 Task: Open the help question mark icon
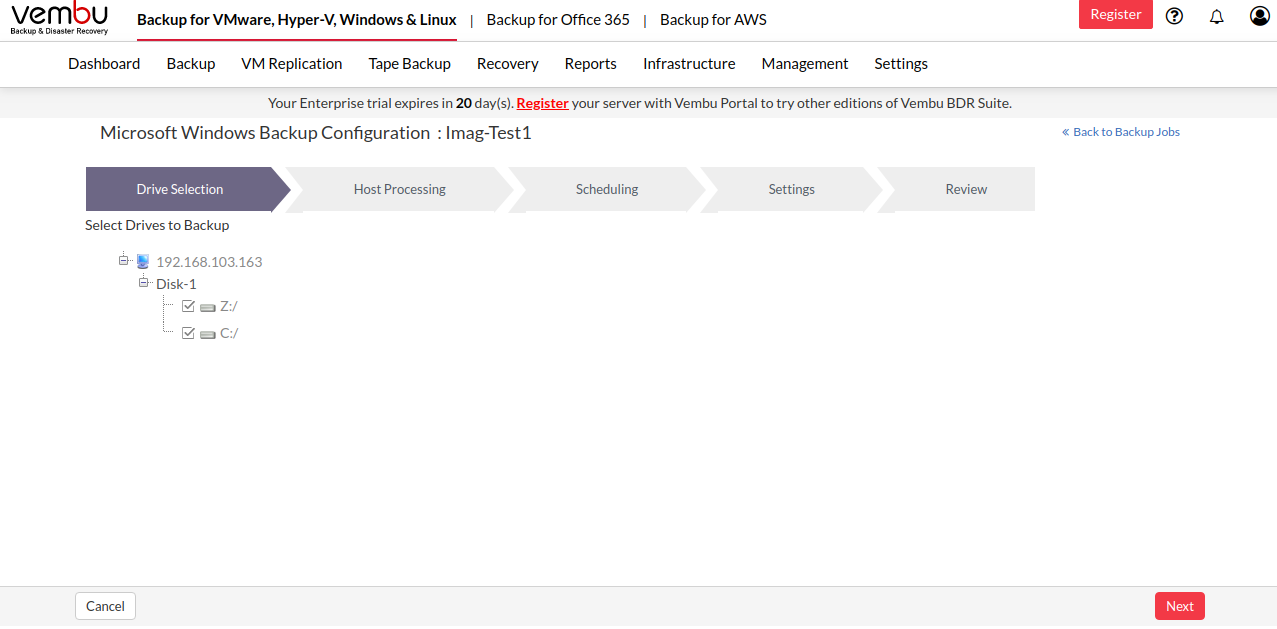1175,16
